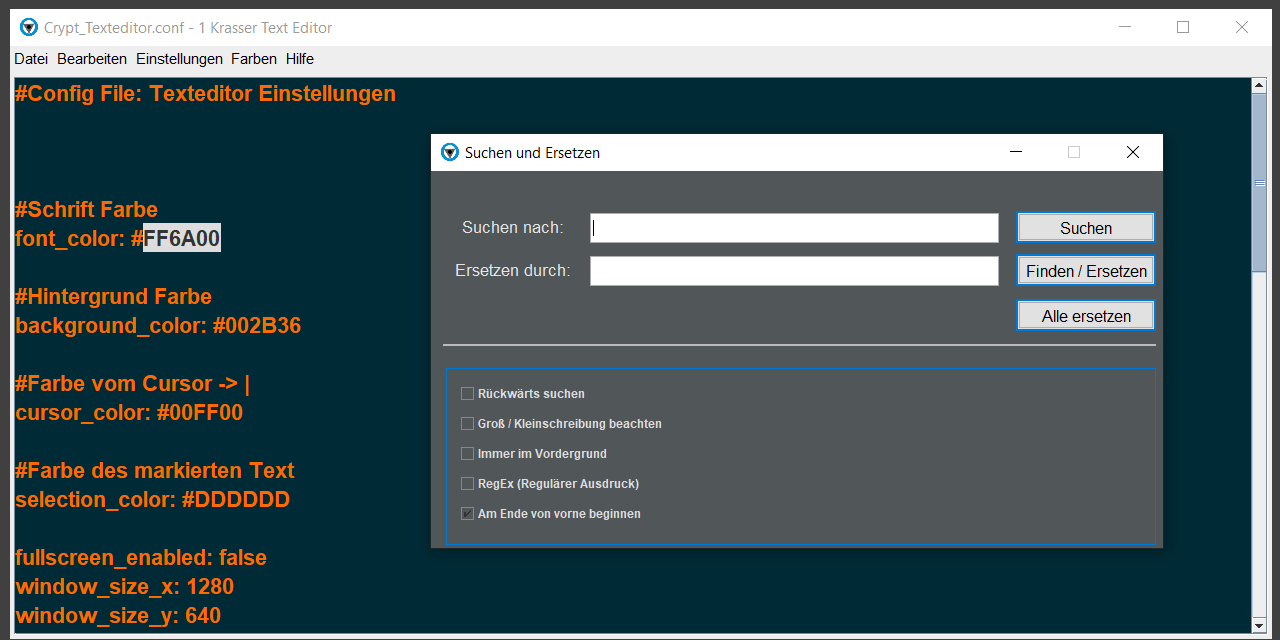Uncheck Am Ende von vorne beginnen
1280x640 pixels.
pyautogui.click(x=467, y=513)
